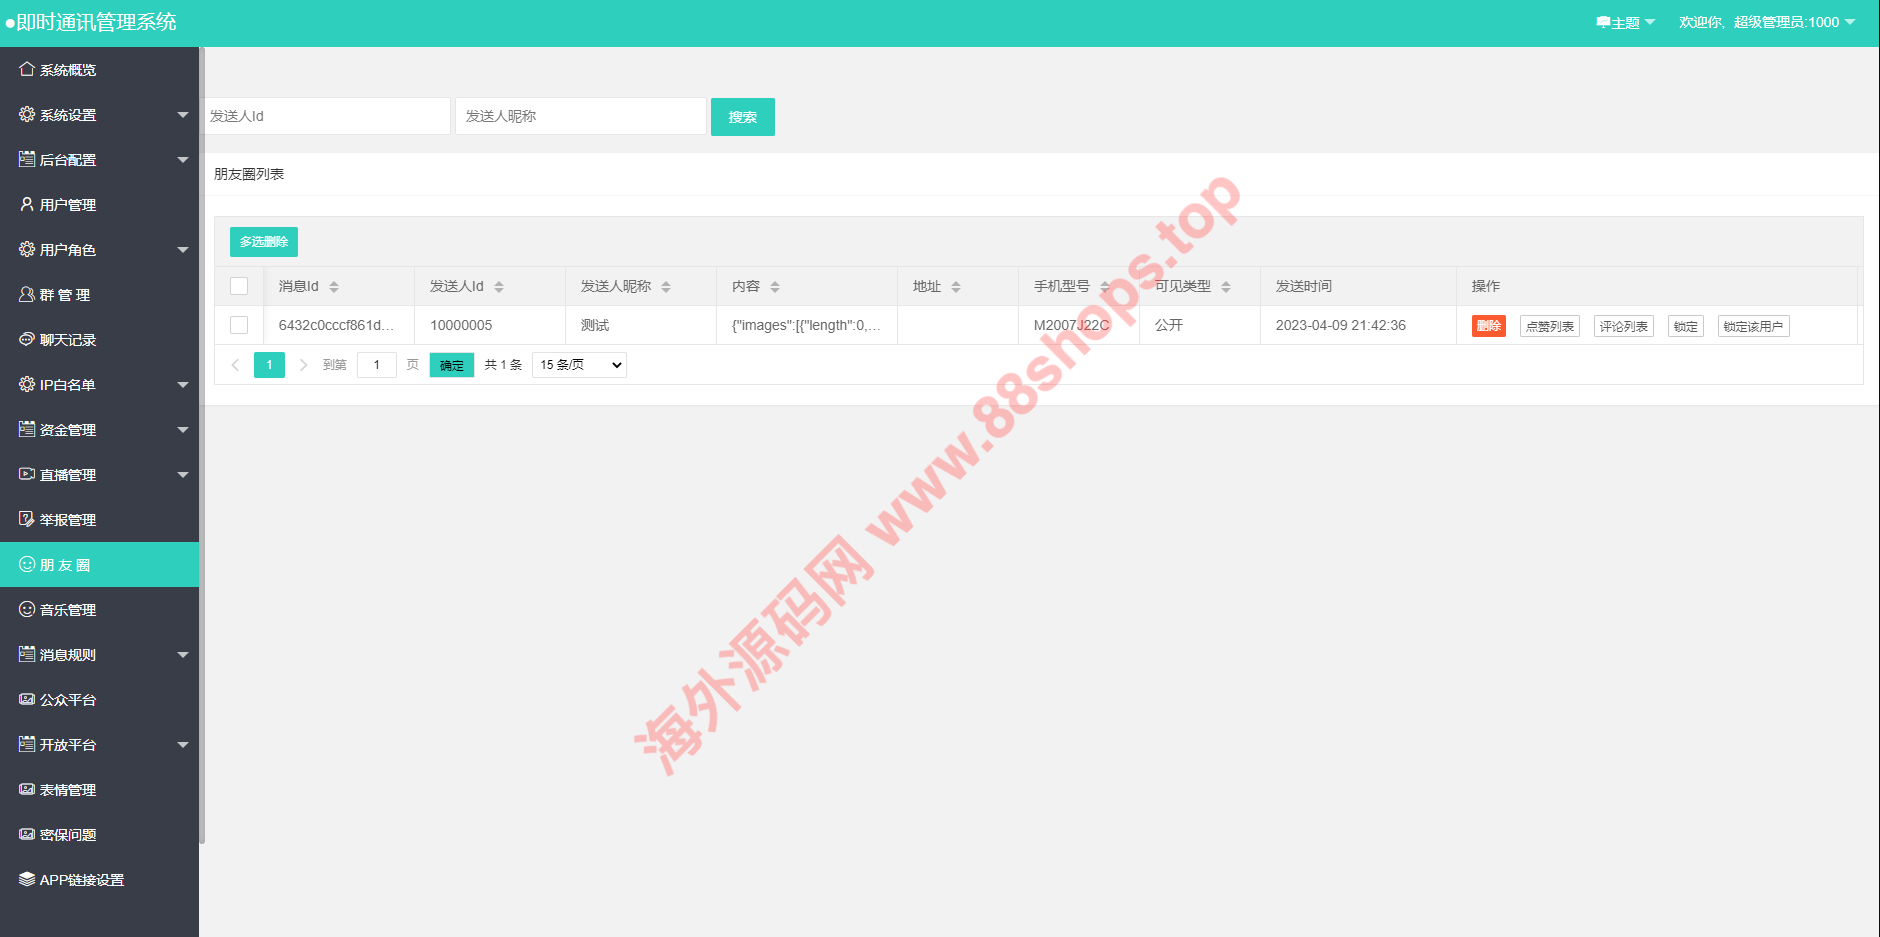Open the 朋友圈 menu item
The height and width of the screenshot is (937, 1880).
[66, 565]
